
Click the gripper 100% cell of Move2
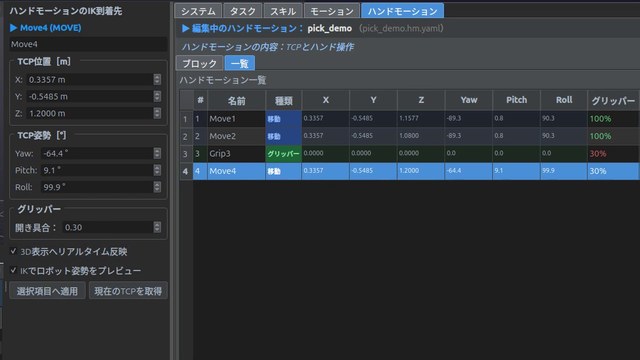613,136
